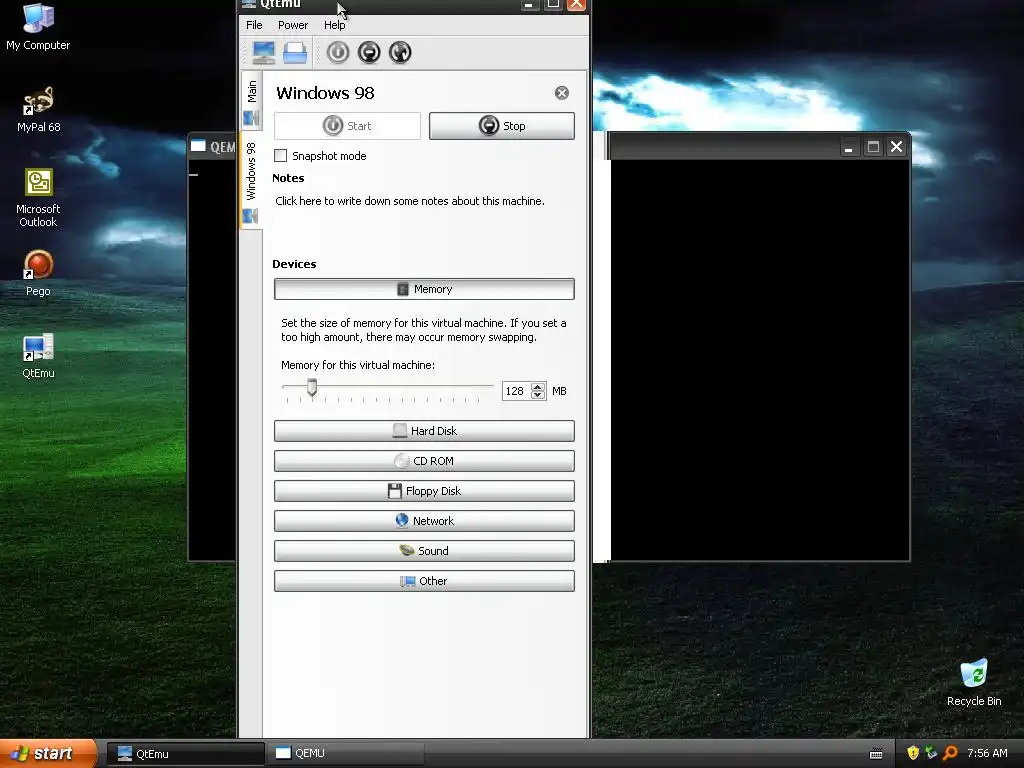Close the QEMU window on the right
The width and height of the screenshot is (1024, 768).
pos(897,147)
